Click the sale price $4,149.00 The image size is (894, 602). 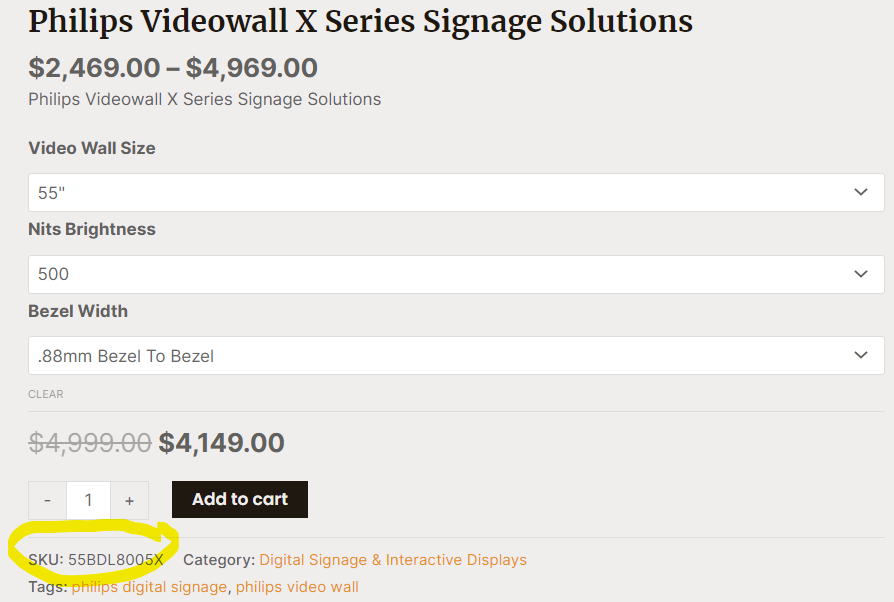220,442
